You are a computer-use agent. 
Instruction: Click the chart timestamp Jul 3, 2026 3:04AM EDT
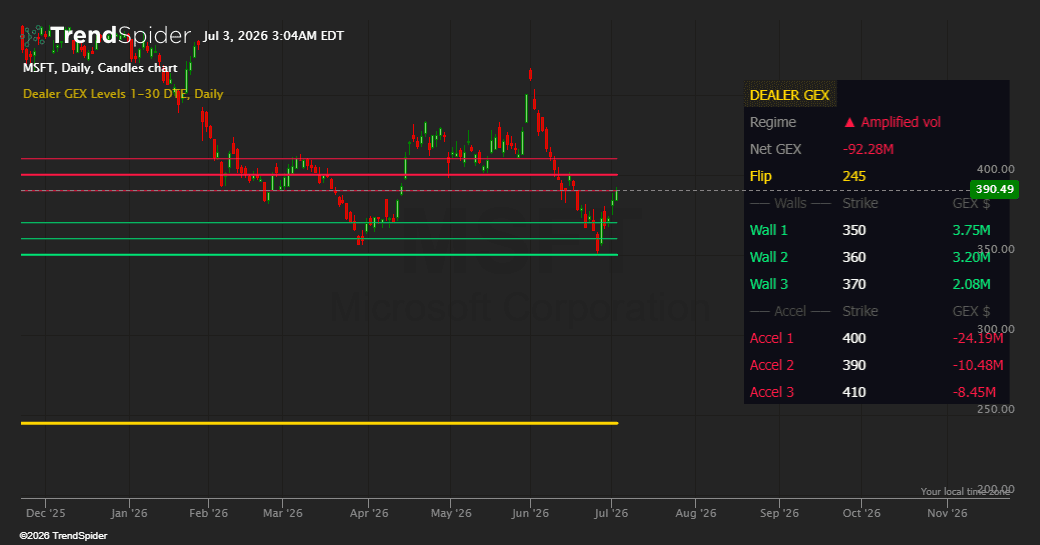tap(273, 36)
